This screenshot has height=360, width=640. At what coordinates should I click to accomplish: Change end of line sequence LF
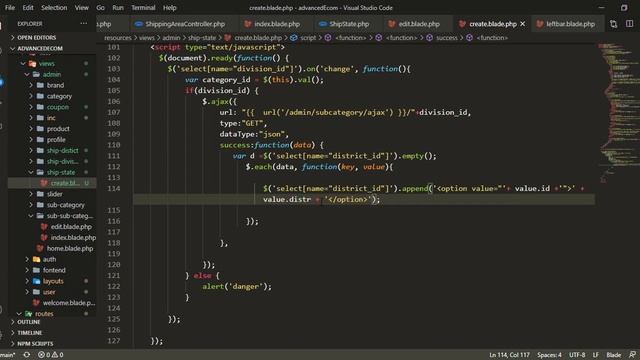(x=596, y=355)
